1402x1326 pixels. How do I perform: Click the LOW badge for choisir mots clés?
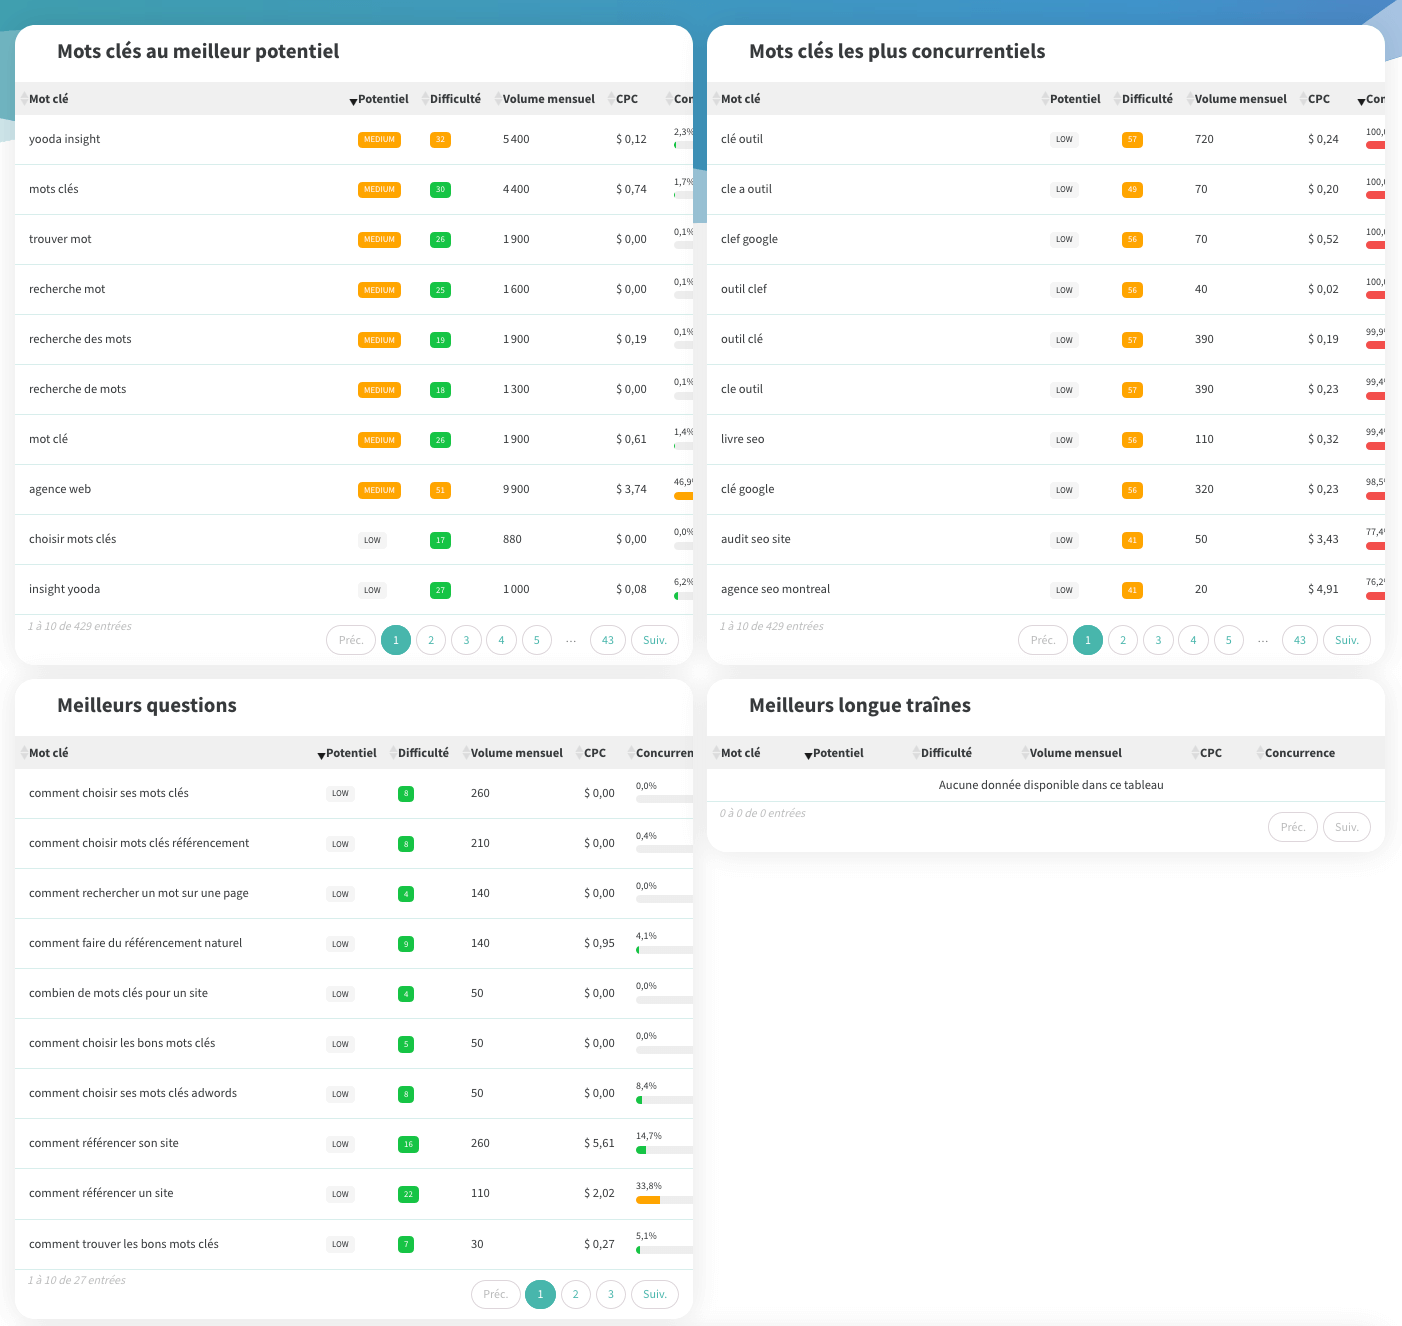pos(372,540)
